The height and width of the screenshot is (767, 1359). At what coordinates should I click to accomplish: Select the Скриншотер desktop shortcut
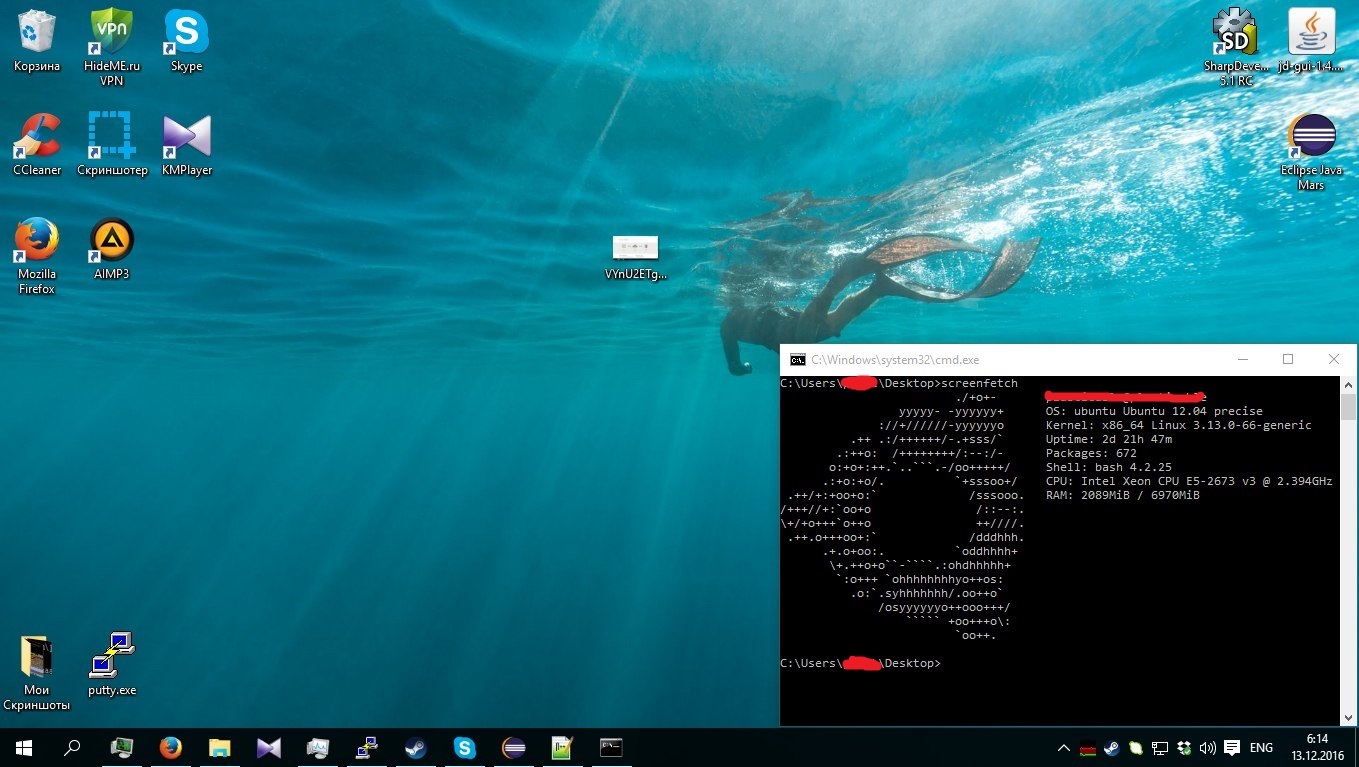point(112,145)
